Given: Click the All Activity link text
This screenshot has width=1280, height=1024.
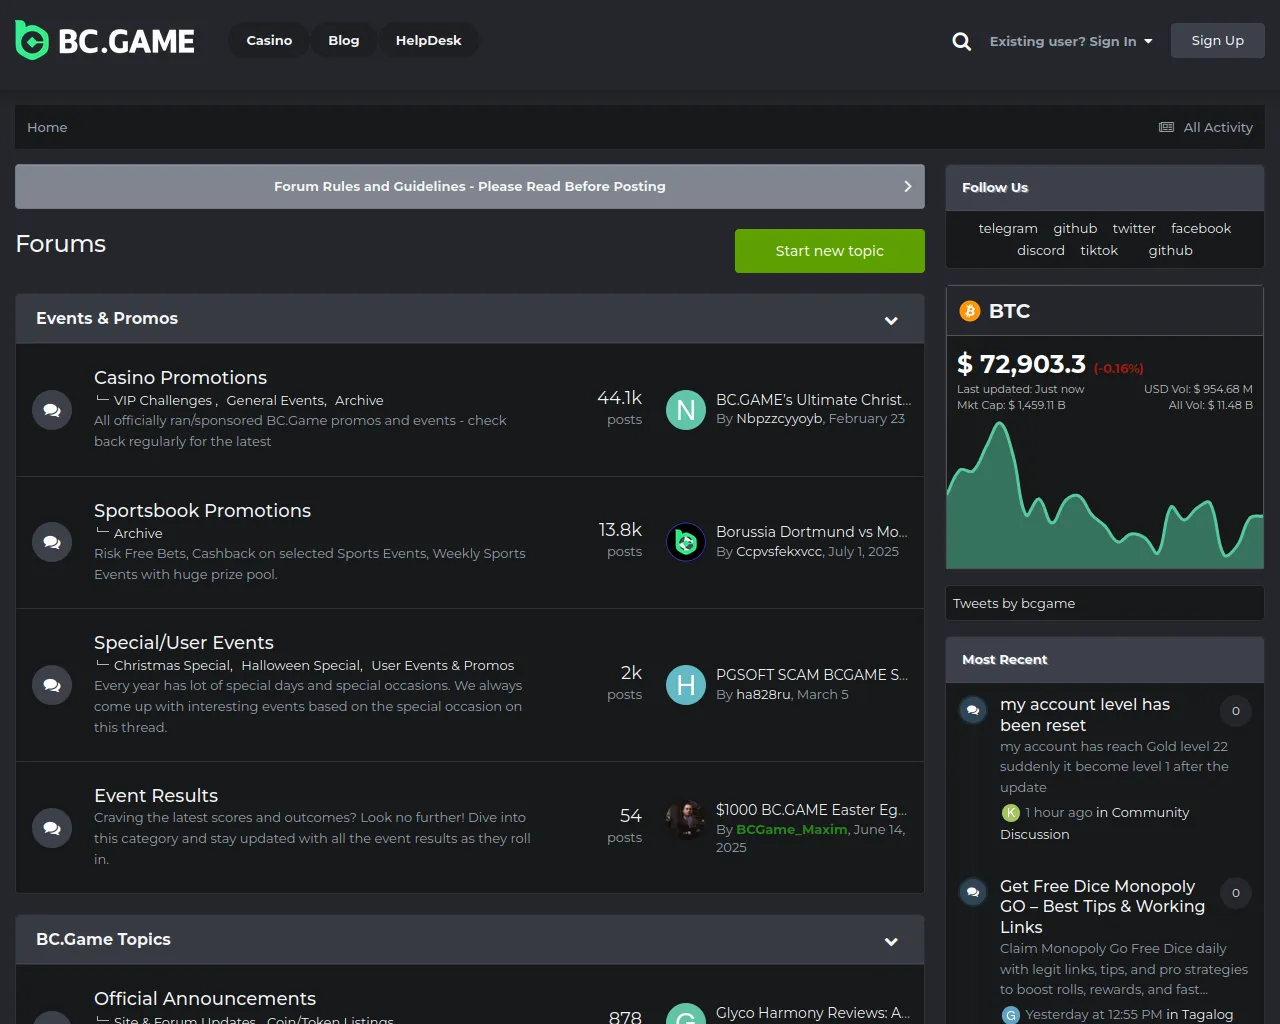Looking at the screenshot, I should [1218, 127].
